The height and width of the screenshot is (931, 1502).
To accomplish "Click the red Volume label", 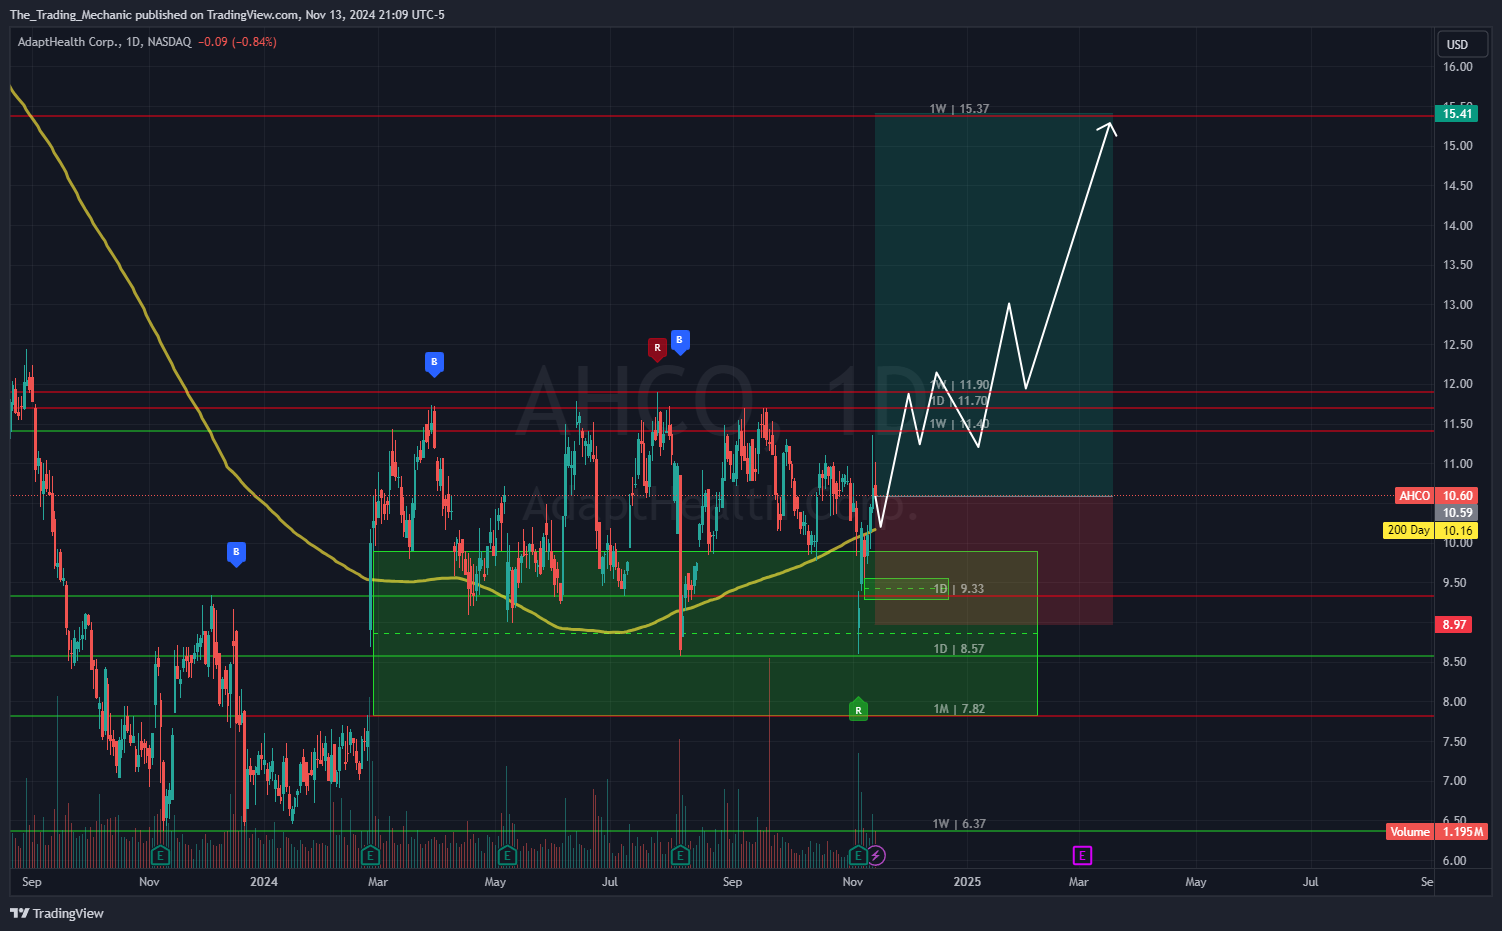I will 1409,832.
